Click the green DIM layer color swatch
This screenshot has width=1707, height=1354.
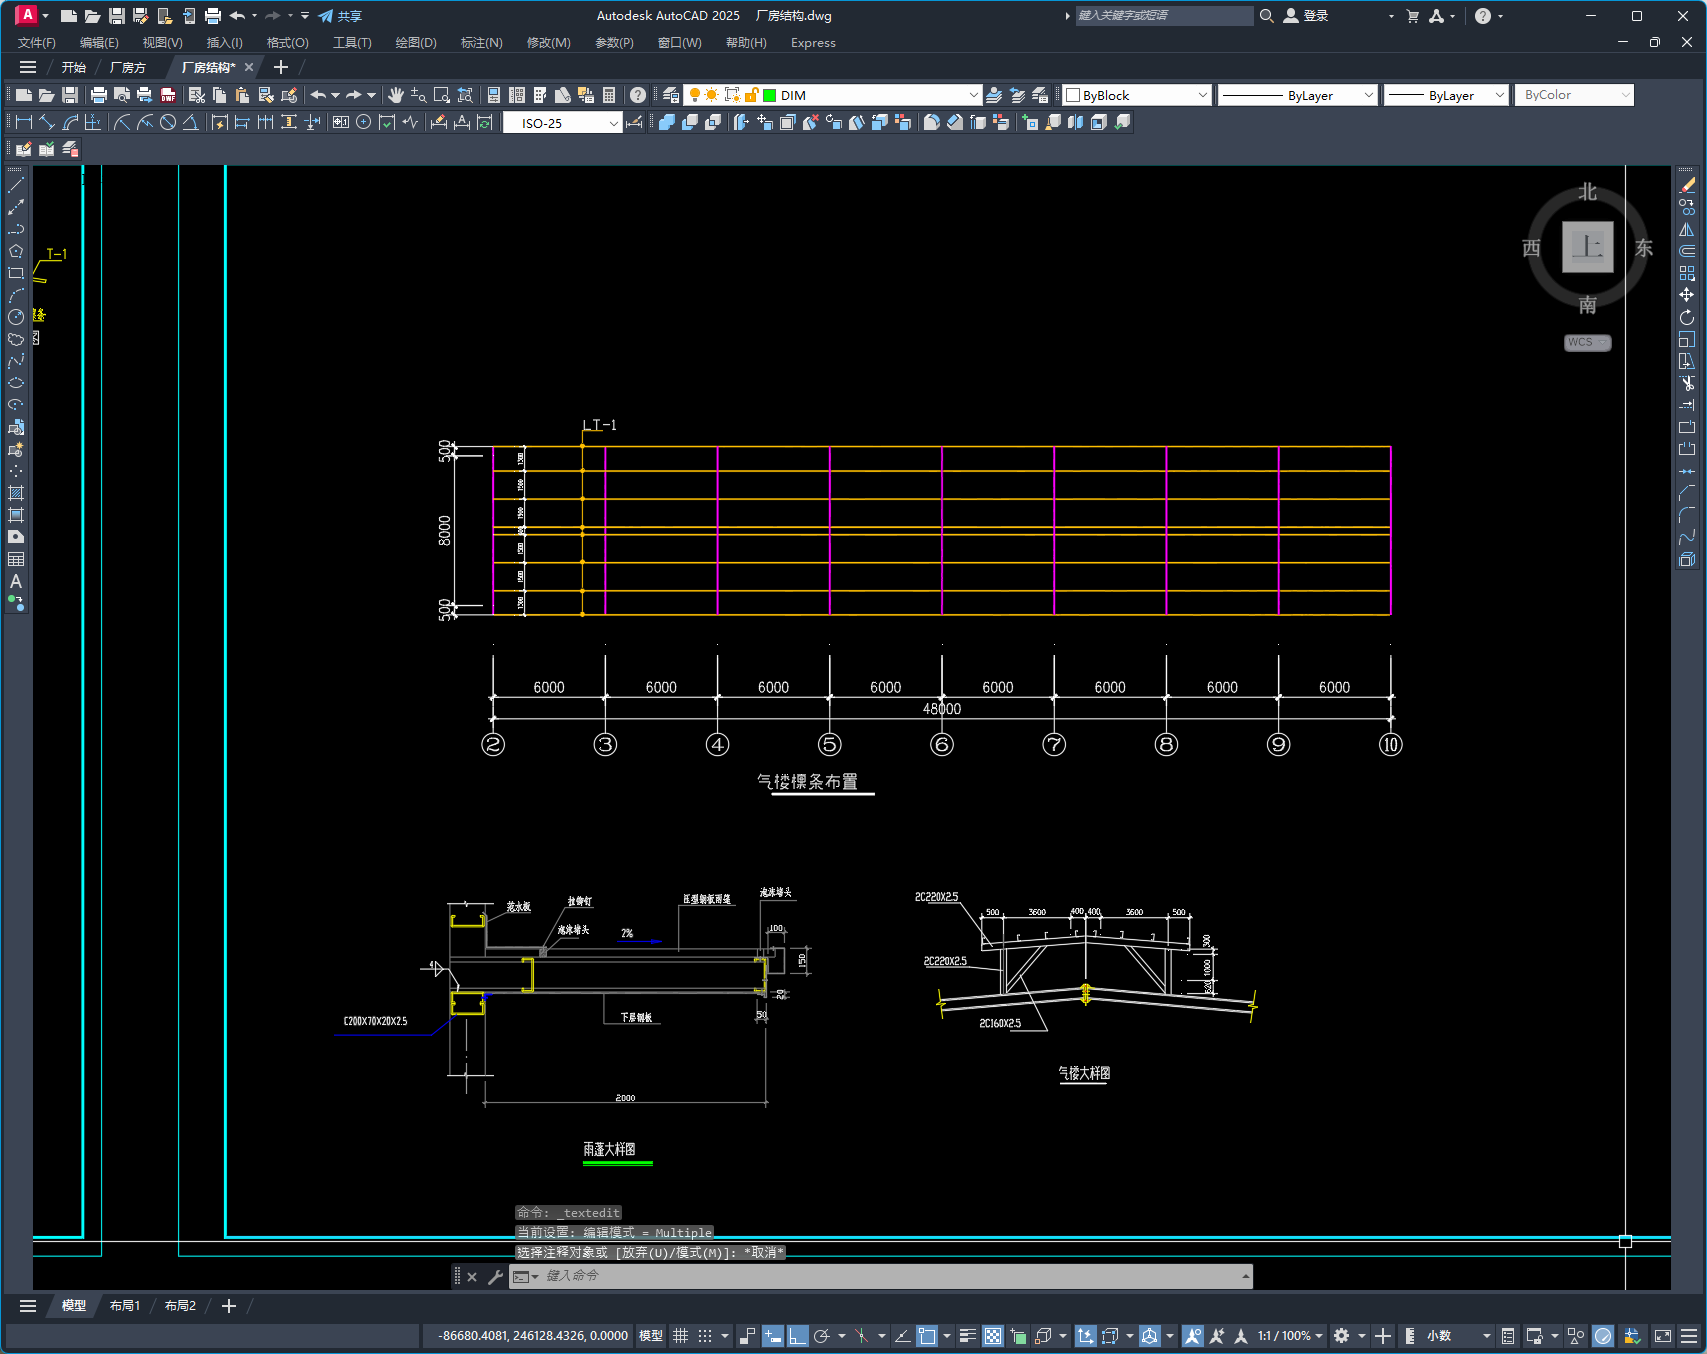tap(770, 95)
